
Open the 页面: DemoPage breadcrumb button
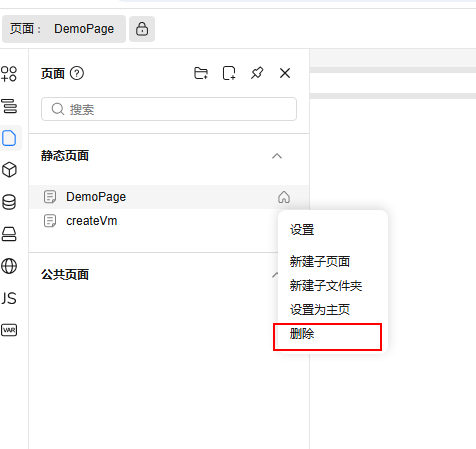point(64,29)
